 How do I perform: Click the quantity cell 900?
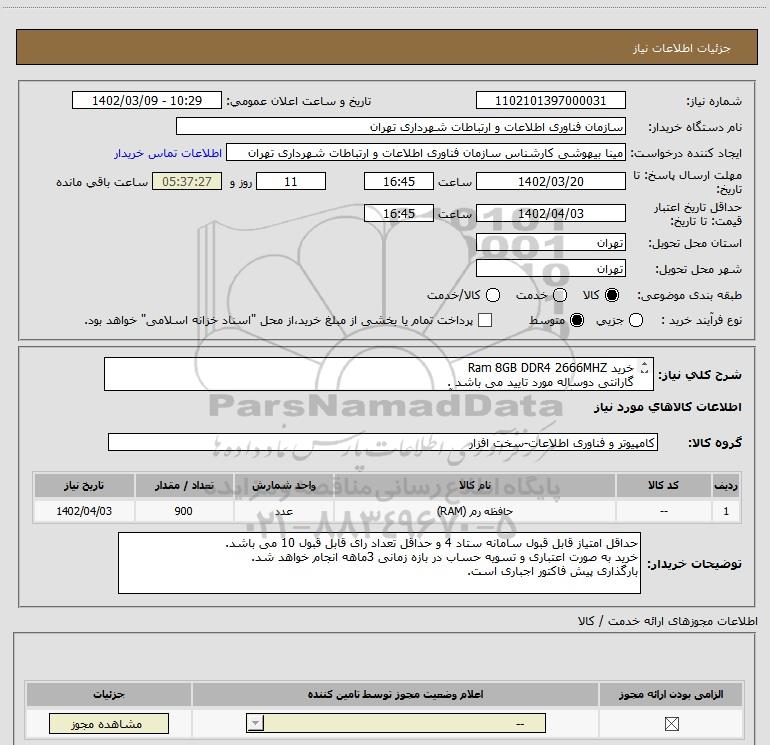coord(184,511)
